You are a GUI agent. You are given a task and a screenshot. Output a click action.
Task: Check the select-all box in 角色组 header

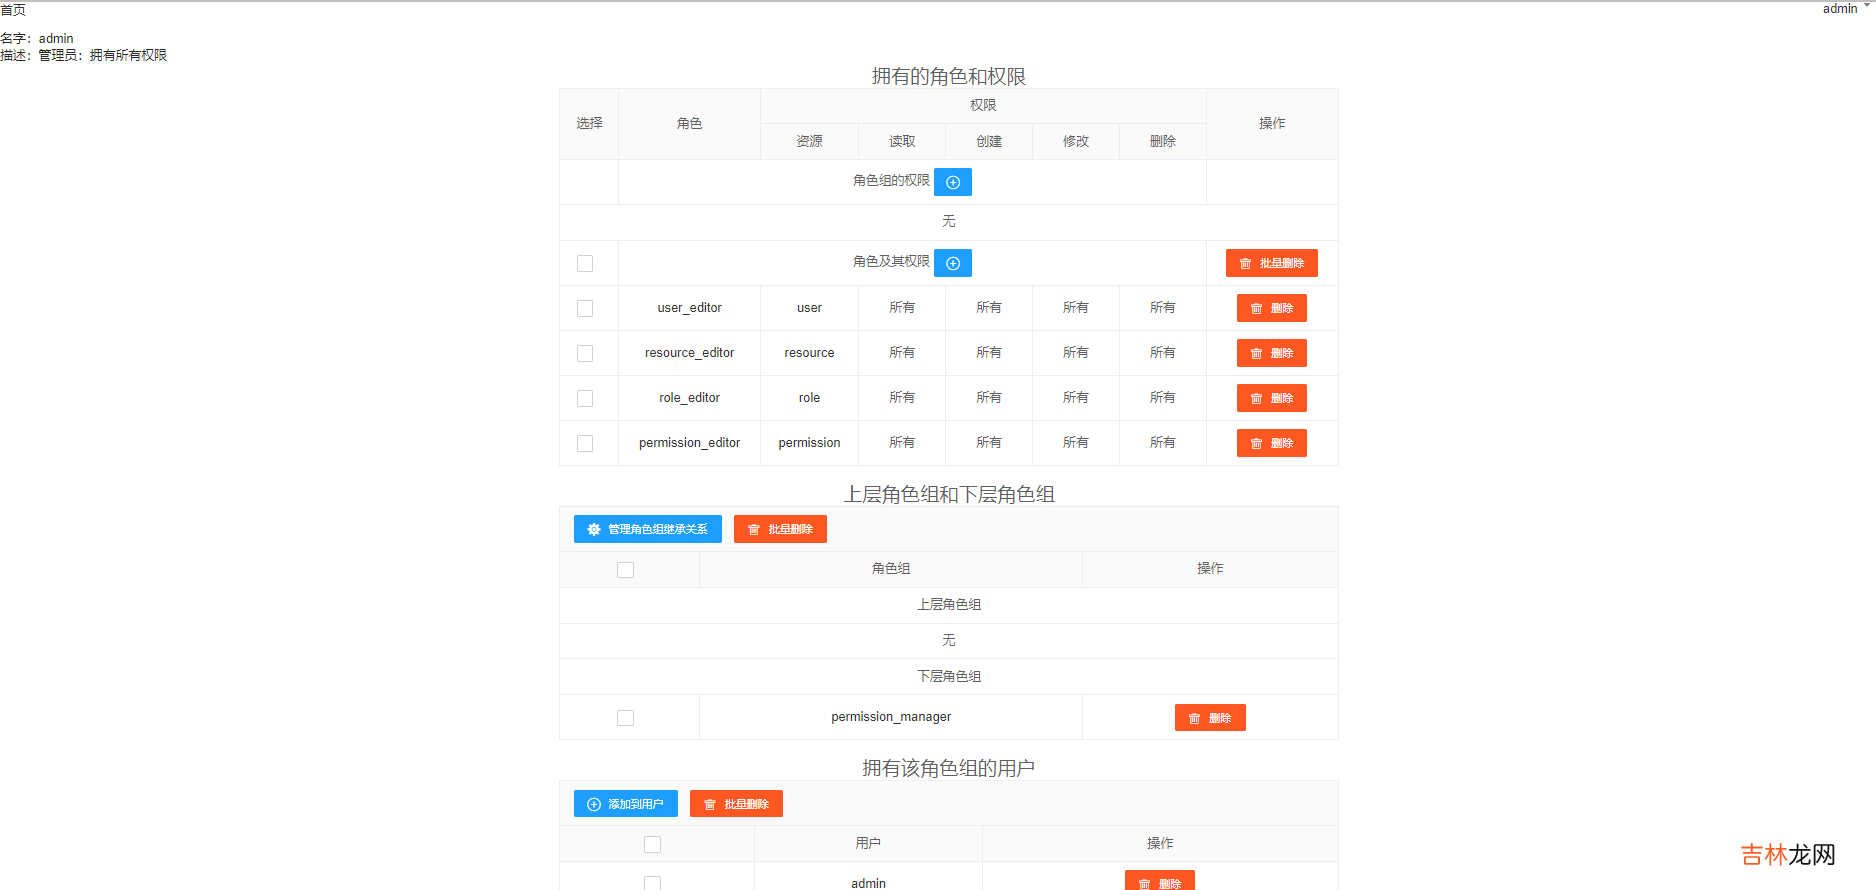[x=626, y=570]
